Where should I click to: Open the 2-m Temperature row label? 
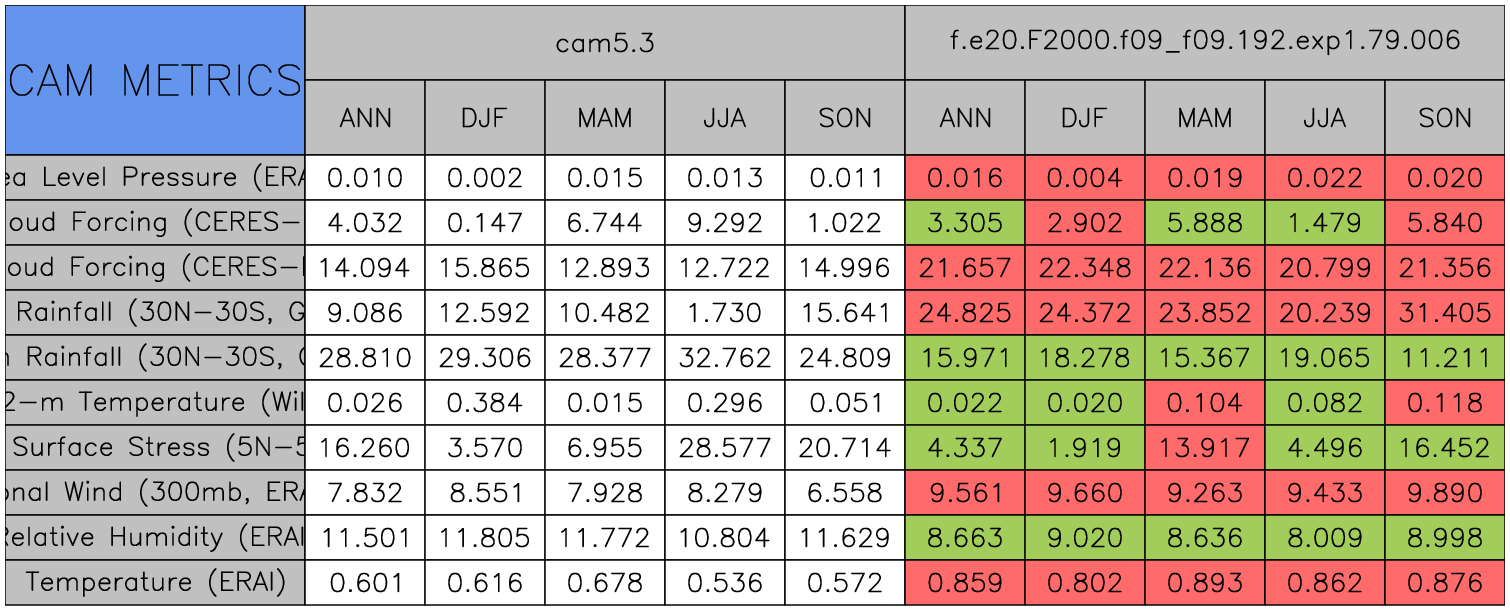(155, 403)
